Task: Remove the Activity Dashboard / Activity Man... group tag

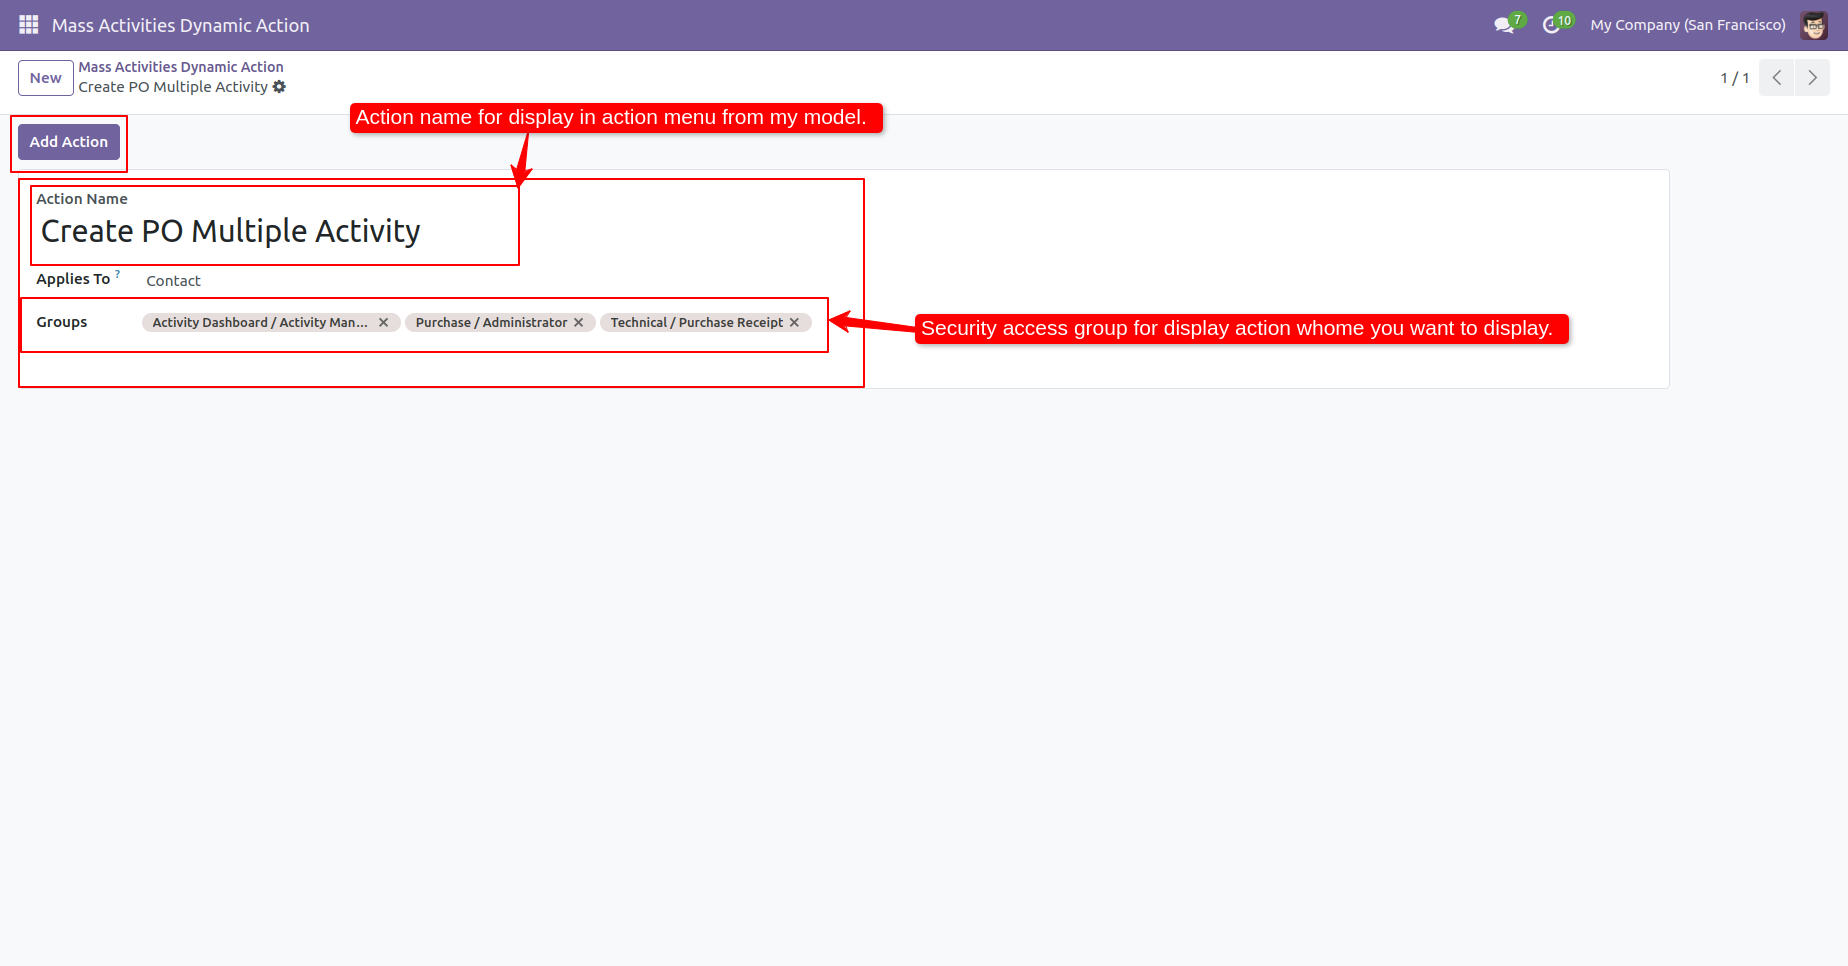Action: tap(383, 323)
